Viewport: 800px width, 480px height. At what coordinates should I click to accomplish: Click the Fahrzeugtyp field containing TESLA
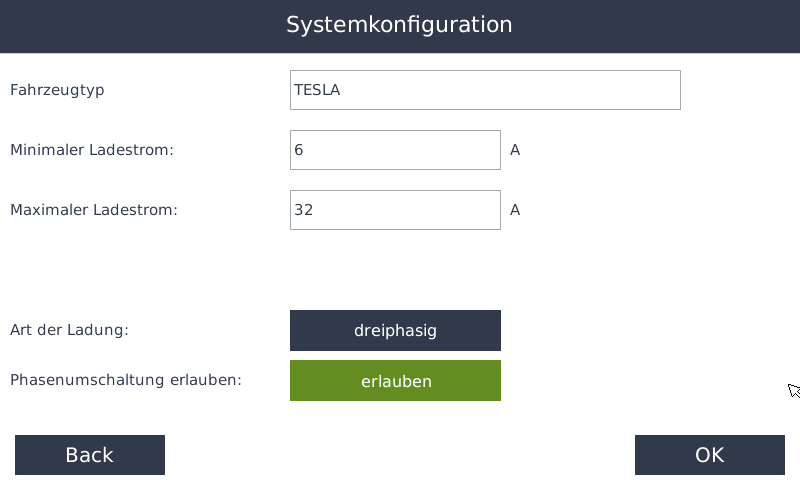(485, 90)
